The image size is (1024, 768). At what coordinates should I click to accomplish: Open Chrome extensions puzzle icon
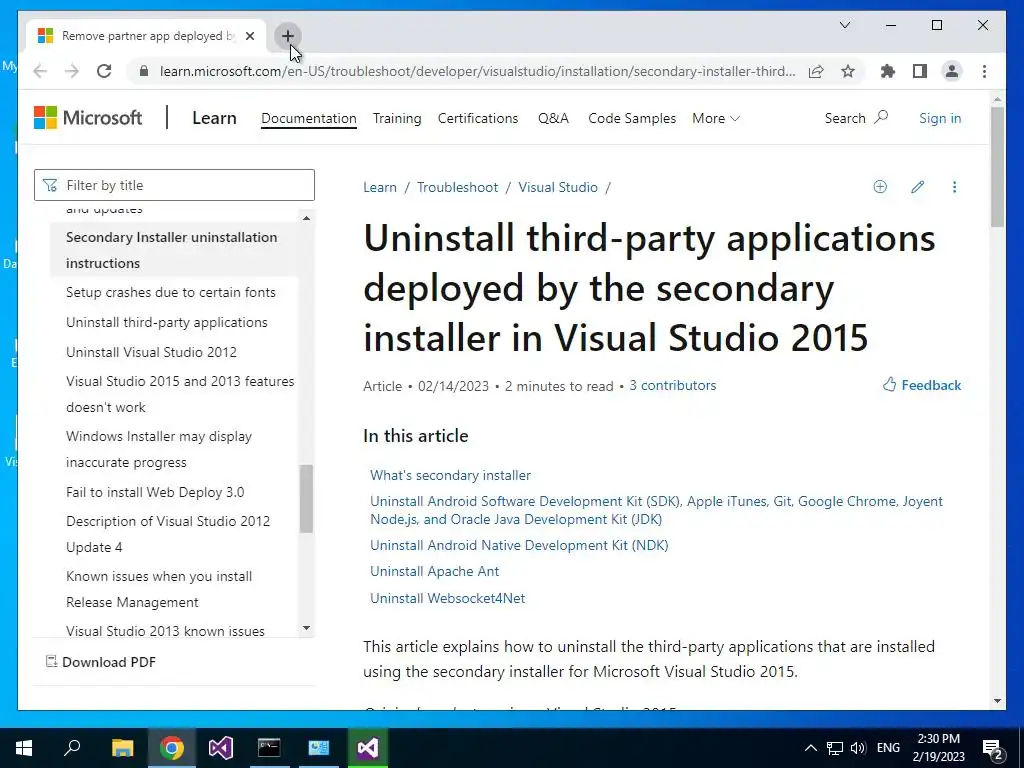(888, 71)
